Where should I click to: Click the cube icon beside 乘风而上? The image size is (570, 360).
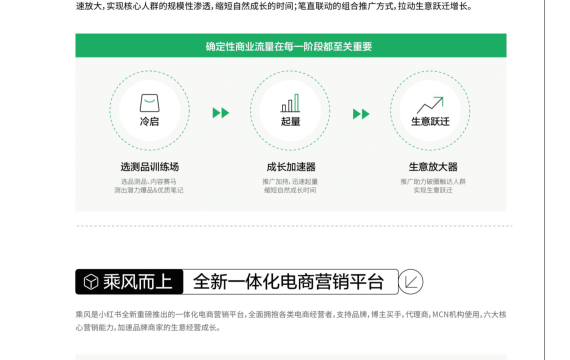coord(91,282)
